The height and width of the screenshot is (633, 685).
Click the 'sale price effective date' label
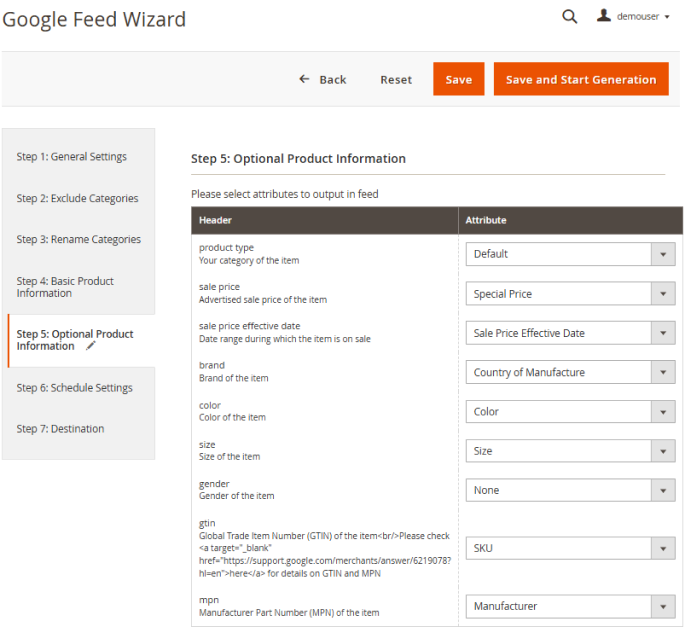pyautogui.click(x=249, y=326)
